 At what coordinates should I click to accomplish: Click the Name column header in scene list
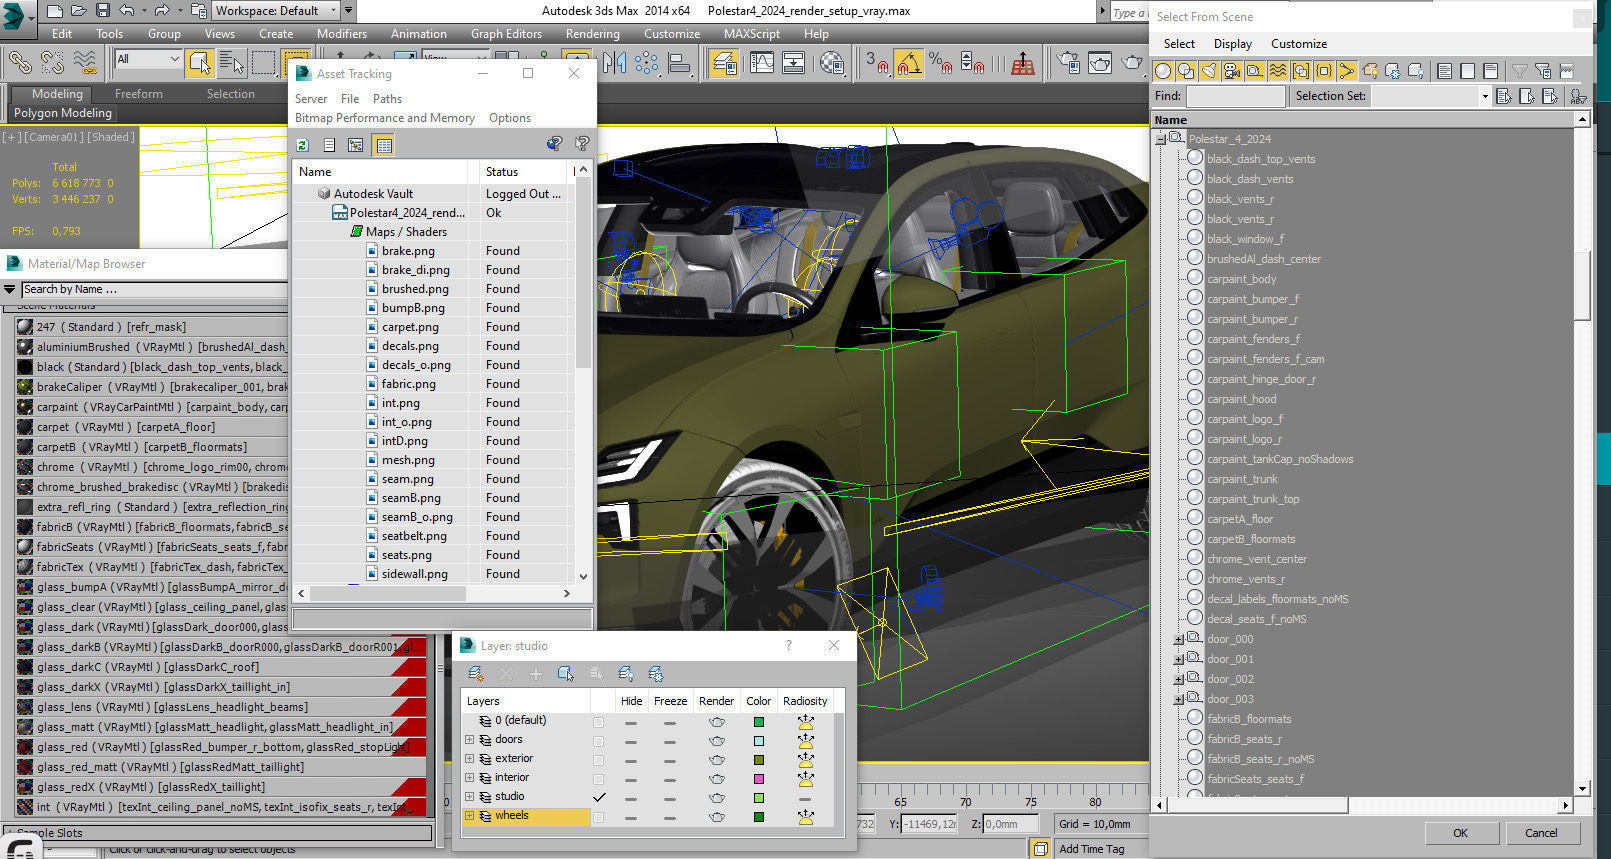click(x=1364, y=120)
